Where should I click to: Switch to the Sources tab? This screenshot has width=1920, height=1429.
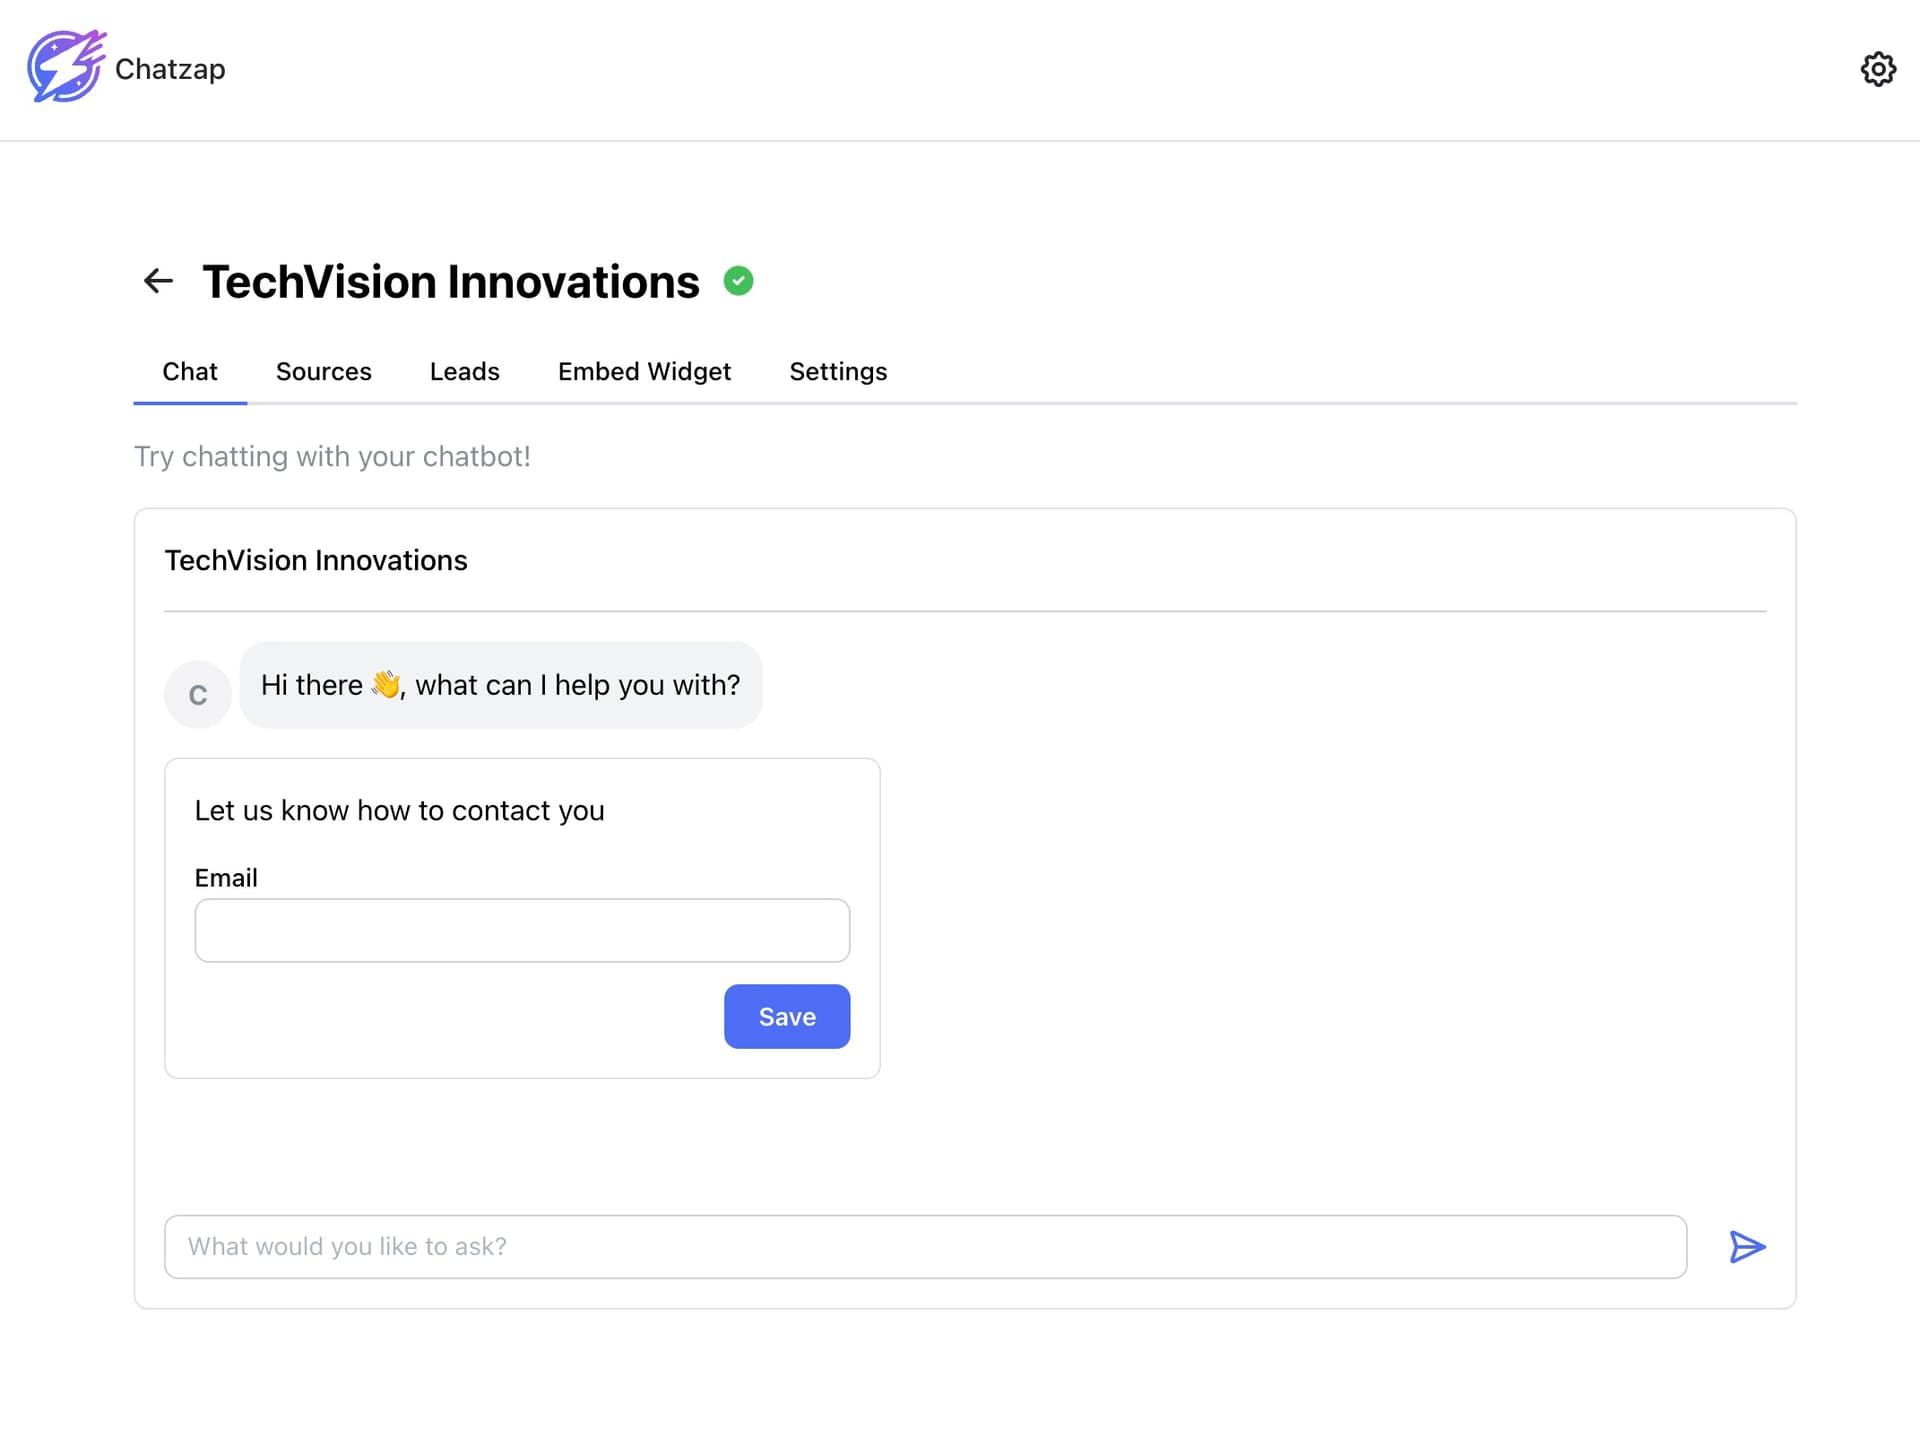tap(323, 371)
